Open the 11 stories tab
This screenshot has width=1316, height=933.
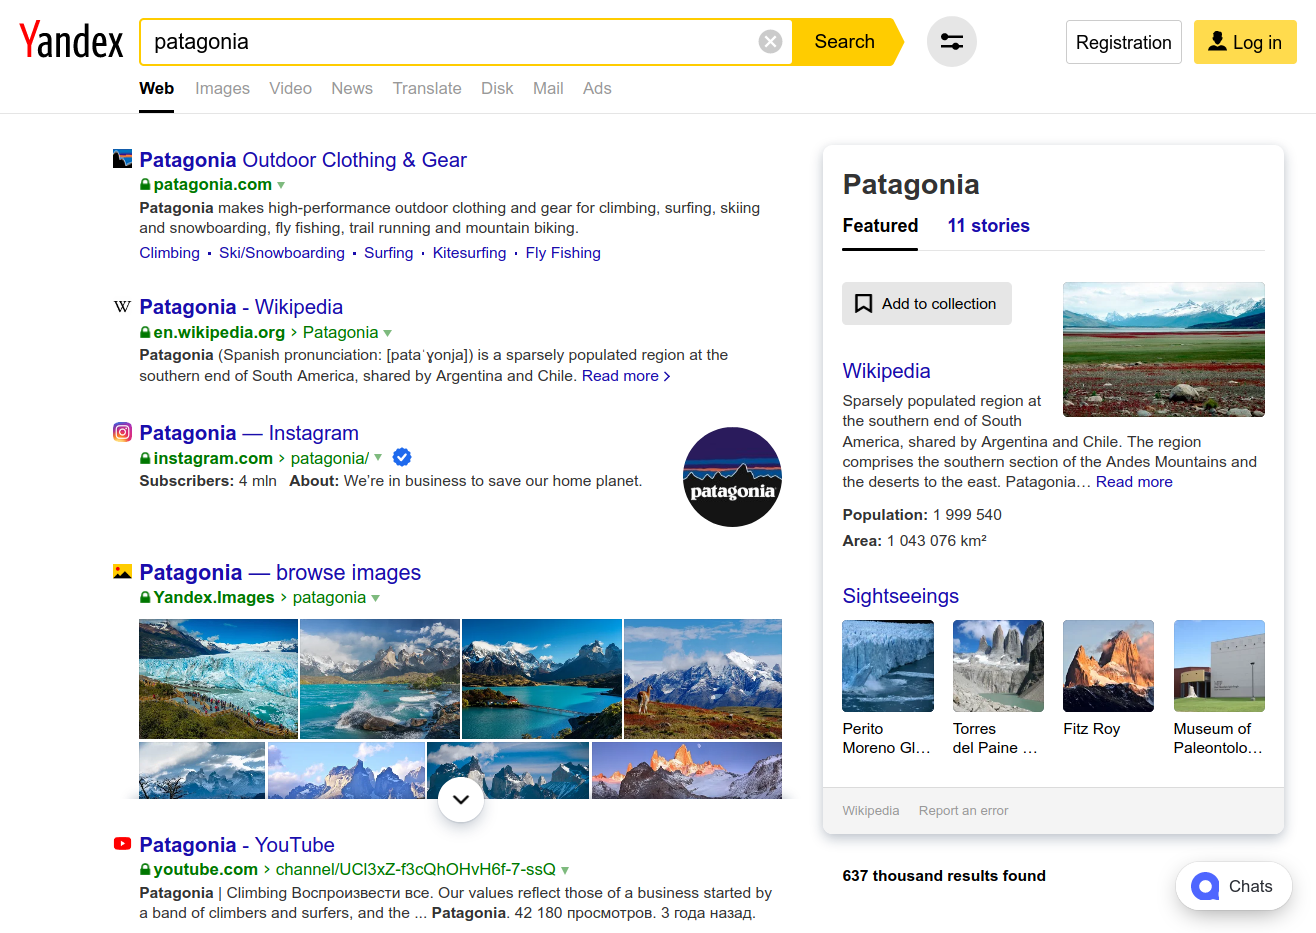[988, 226]
